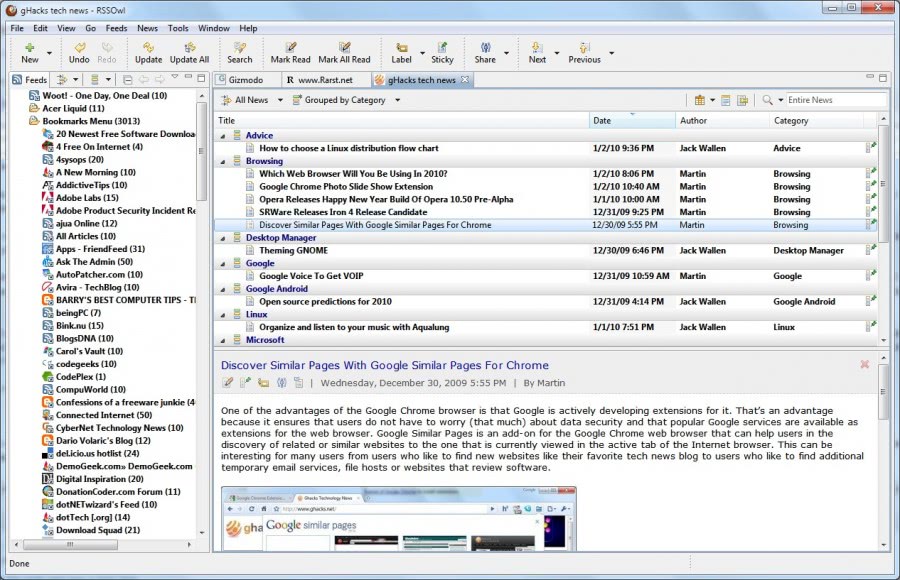Switch to the Gizmodo tab
The width and height of the screenshot is (900, 580).
[x=246, y=79]
